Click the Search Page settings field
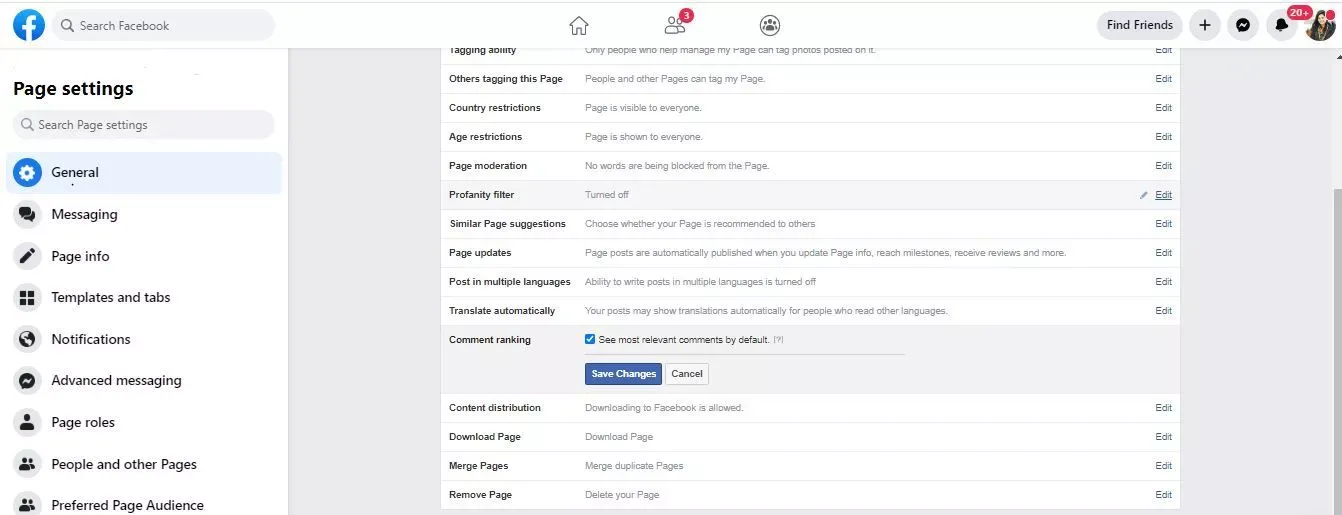 point(144,125)
